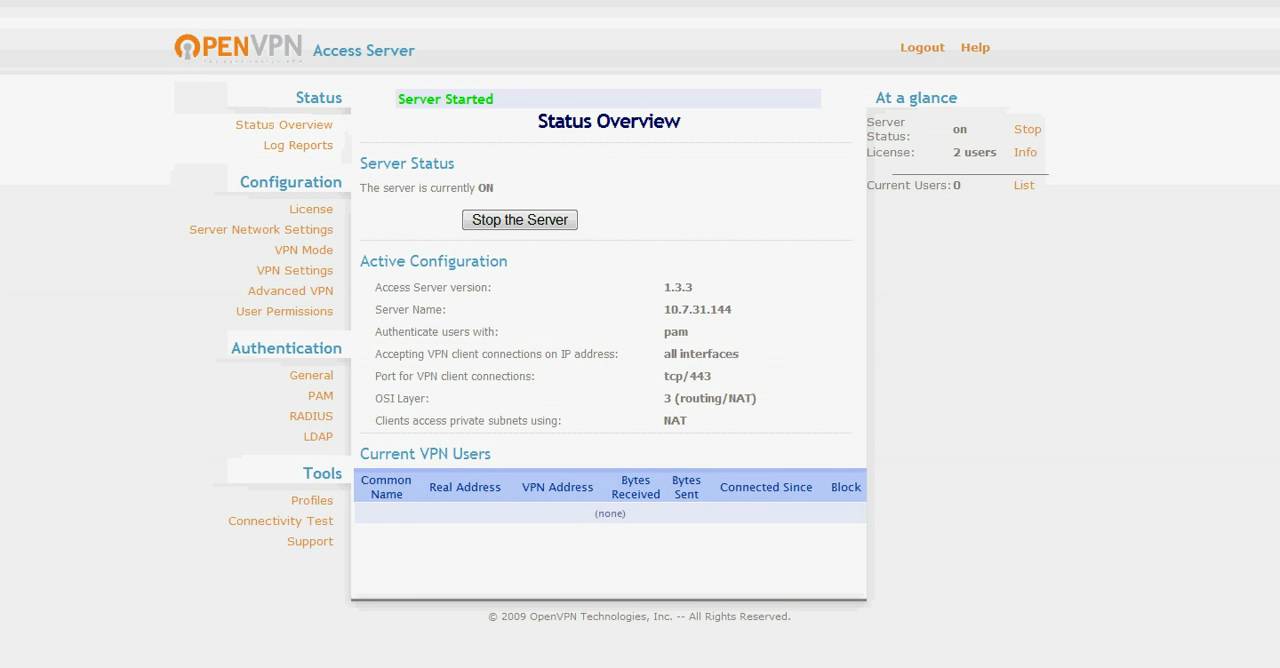Open LDAP authentication page
The image size is (1280, 668).
318,436
